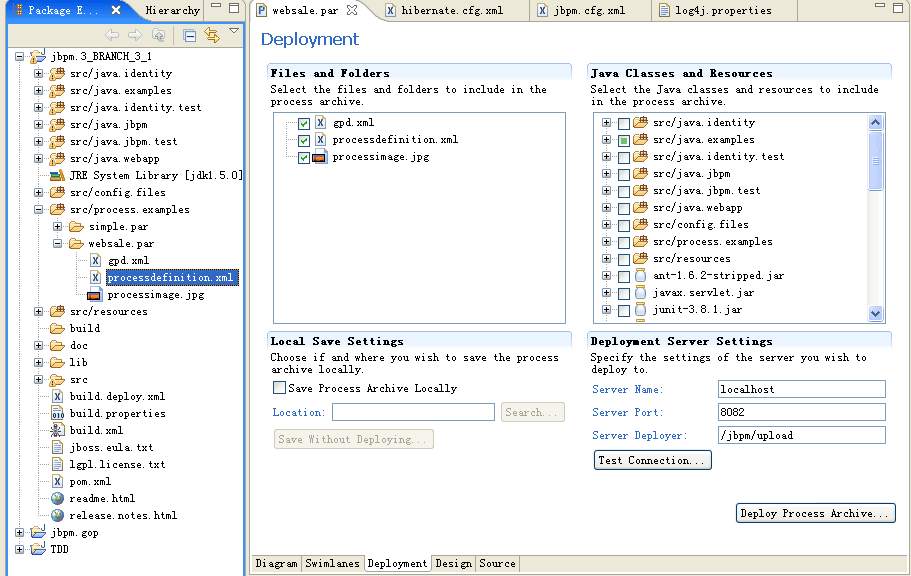This screenshot has height=576, width=911.
Task: Close the Package Explorer view with X
Action: point(116,10)
